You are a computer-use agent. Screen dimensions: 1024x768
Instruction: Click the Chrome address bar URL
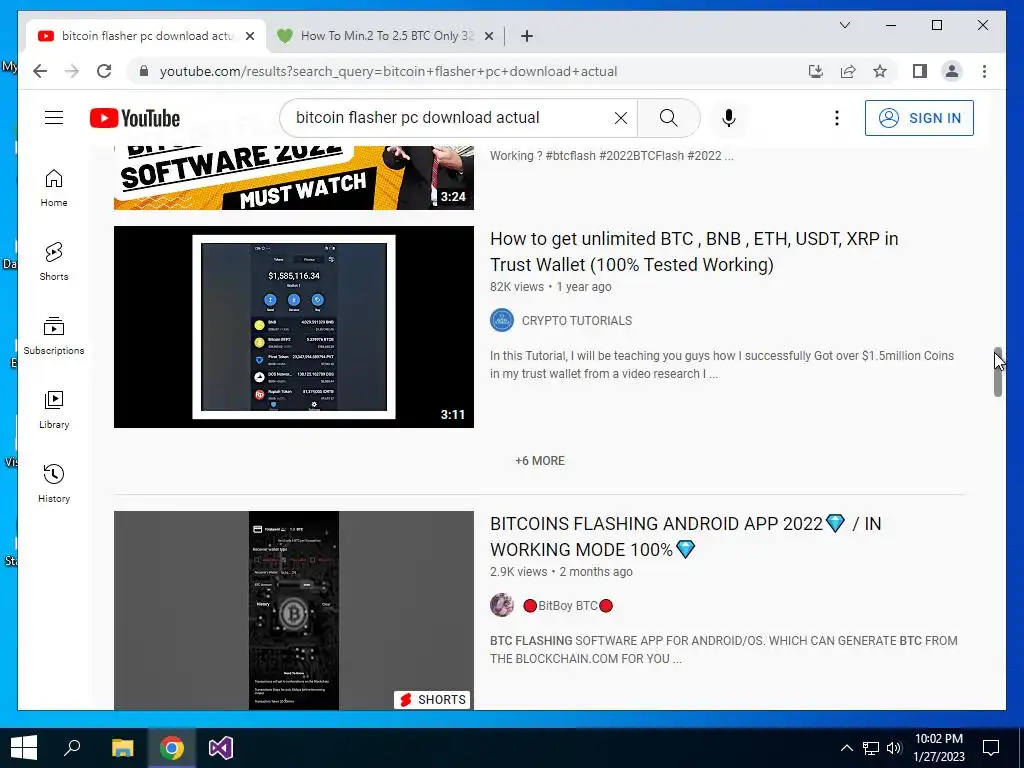pyautogui.click(x=389, y=71)
